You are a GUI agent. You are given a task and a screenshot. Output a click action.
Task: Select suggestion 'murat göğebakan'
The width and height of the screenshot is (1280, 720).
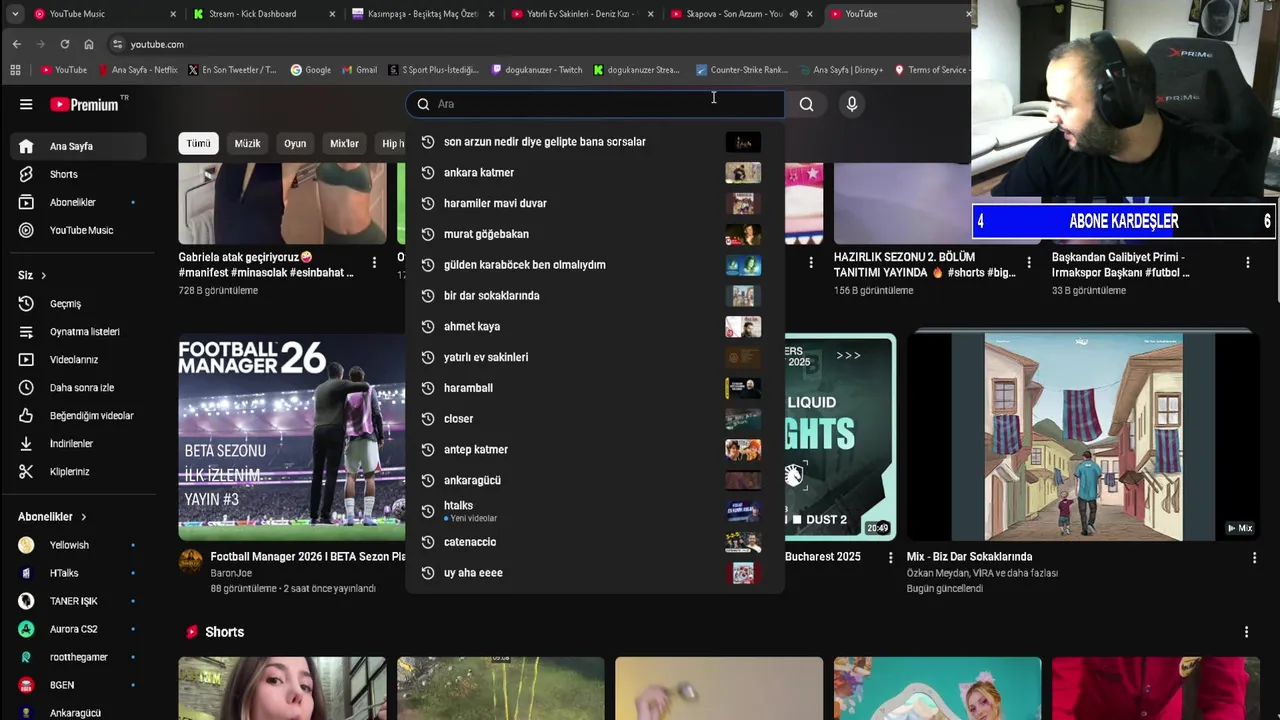pyautogui.click(x=595, y=234)
